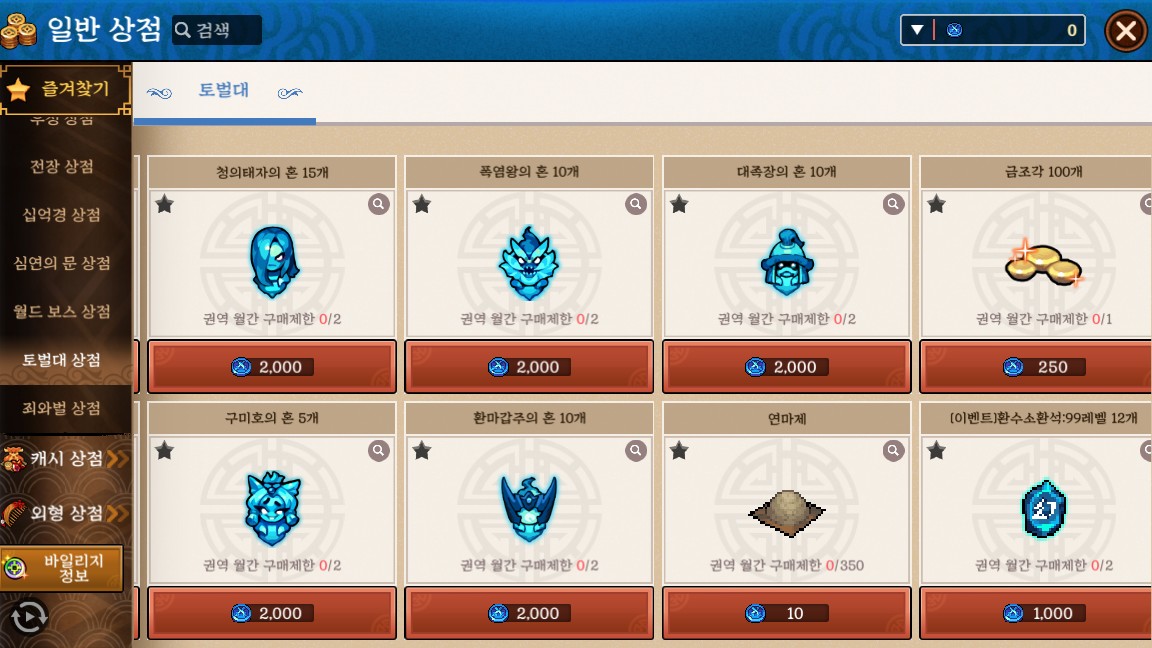The image size is (1152, 648).
Task: Mark 구미호의 혼 5개 as favorite star
Action: 165,450
